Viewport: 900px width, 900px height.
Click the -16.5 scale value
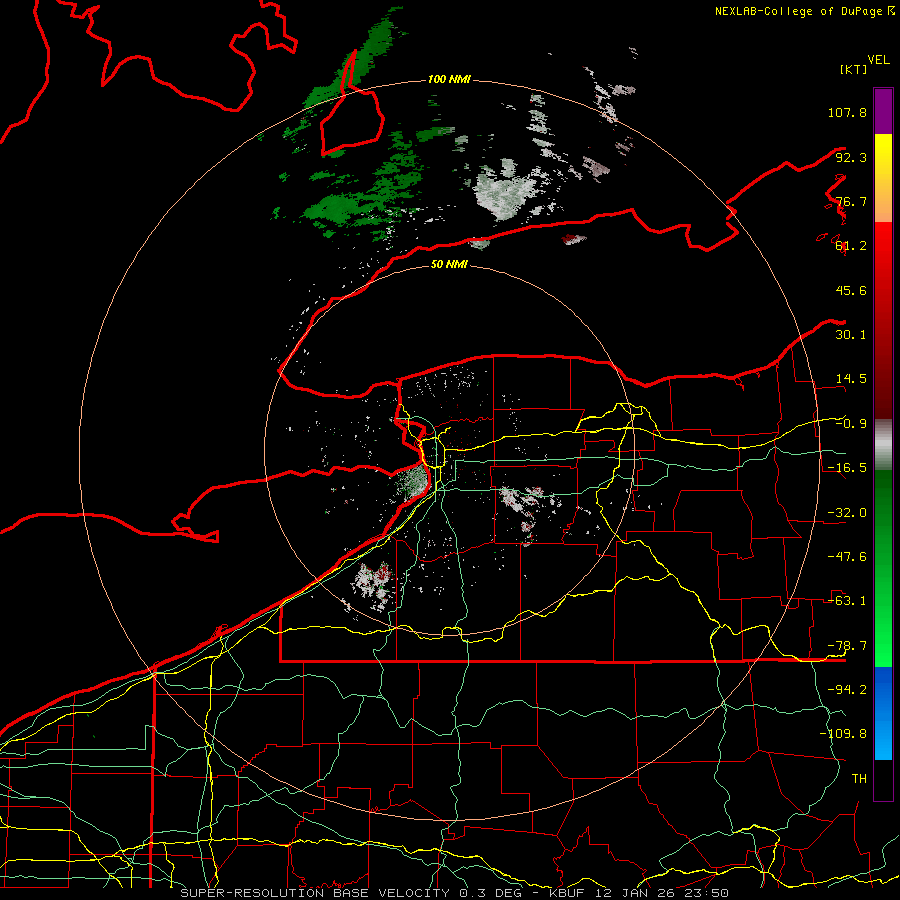point(847,468)
